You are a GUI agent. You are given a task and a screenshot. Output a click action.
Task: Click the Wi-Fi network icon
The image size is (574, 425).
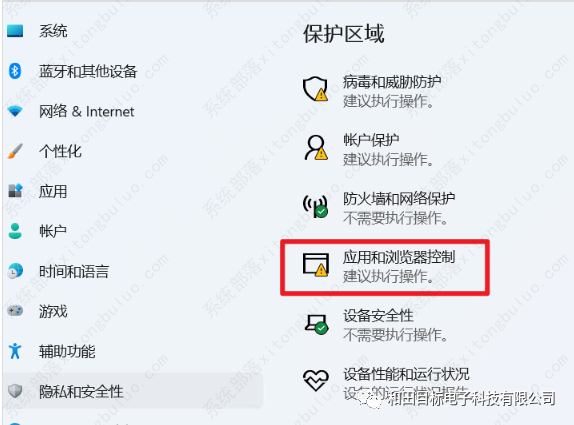click(x=15, y=111)
